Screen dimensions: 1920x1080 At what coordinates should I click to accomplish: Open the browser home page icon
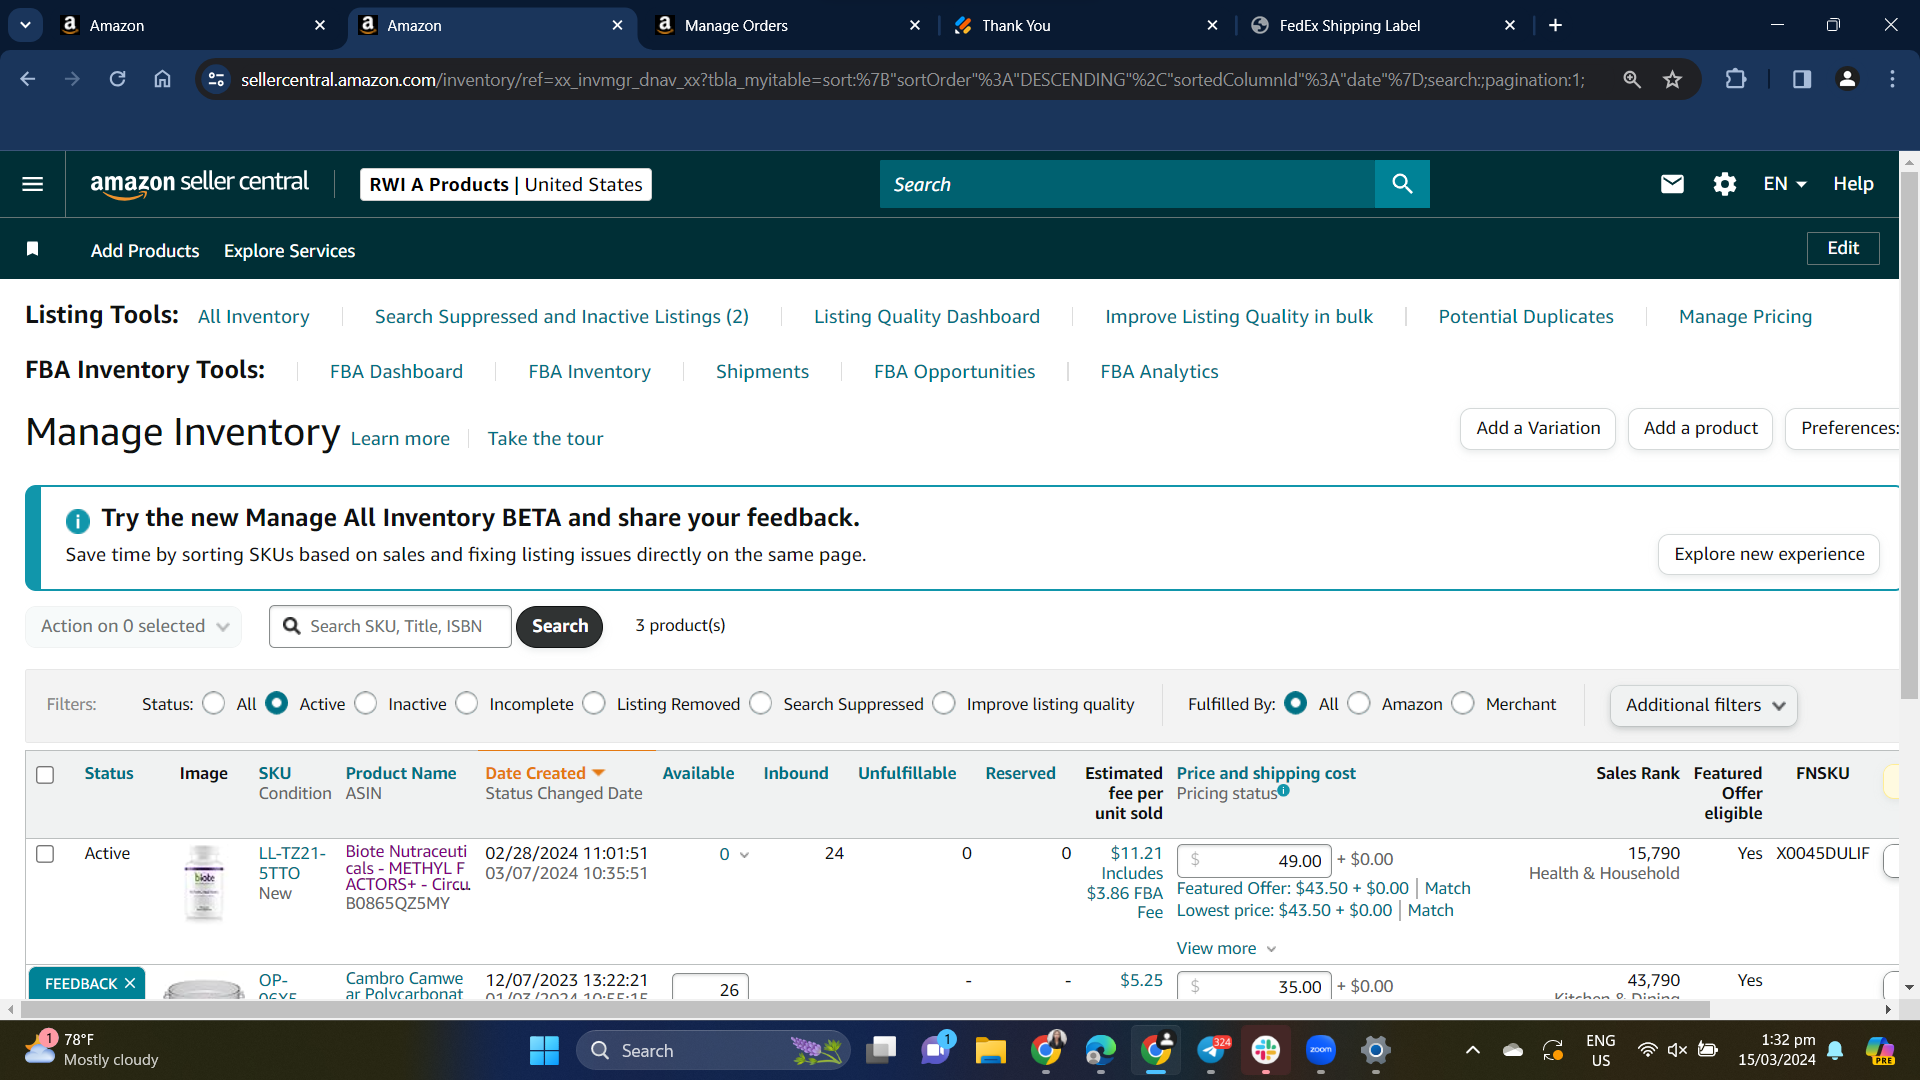tap(162, 79)
